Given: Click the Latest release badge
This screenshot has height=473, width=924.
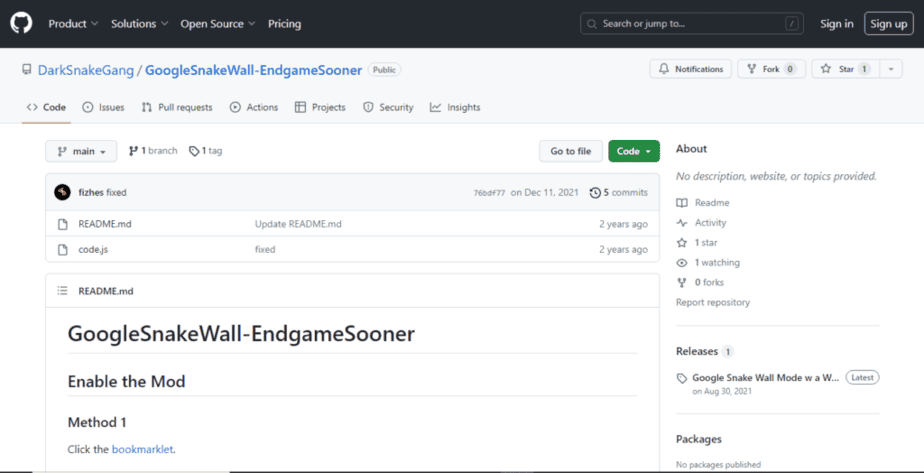Looking at the screenshot, I should pos(863,377).
